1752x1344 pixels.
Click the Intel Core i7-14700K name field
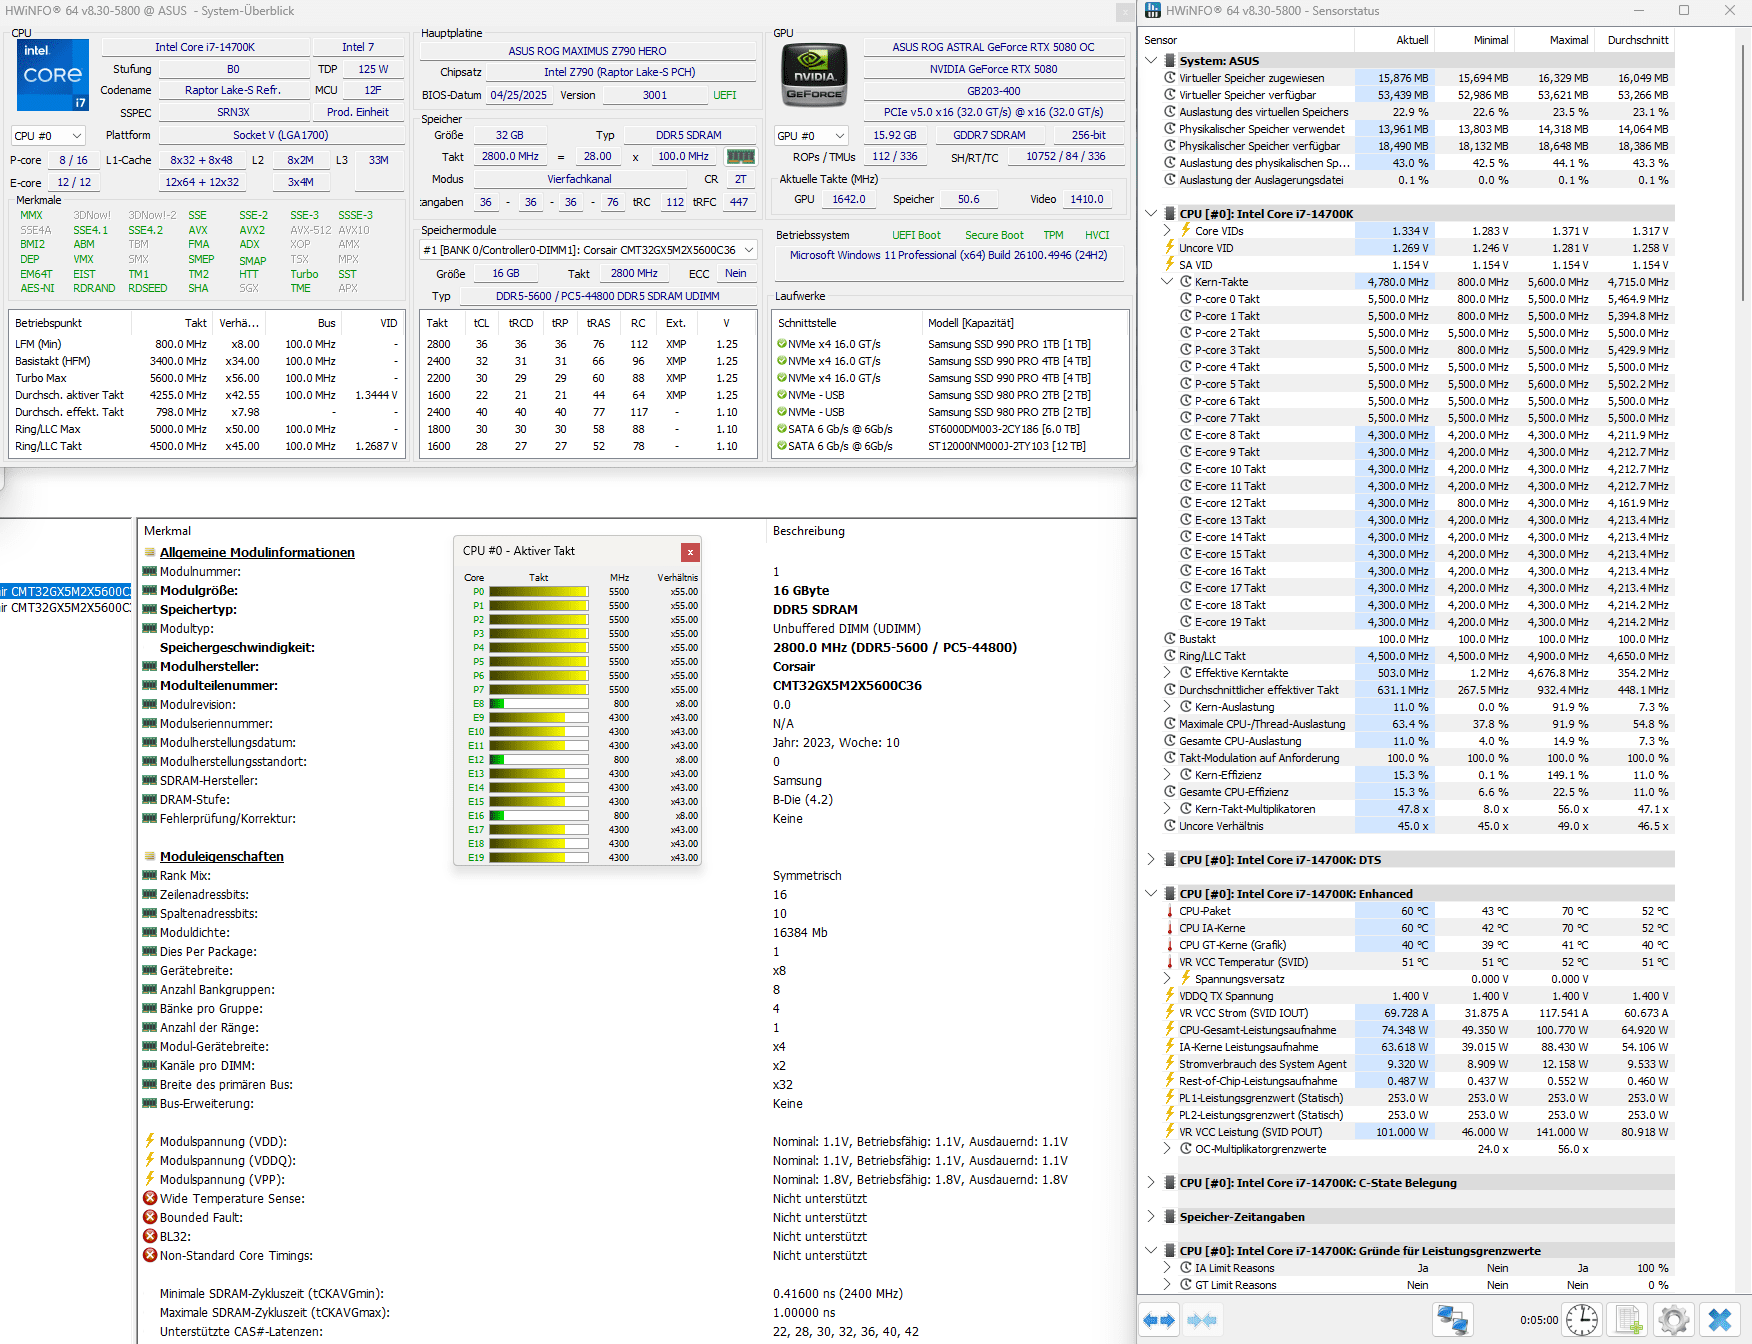click(205, 47)
